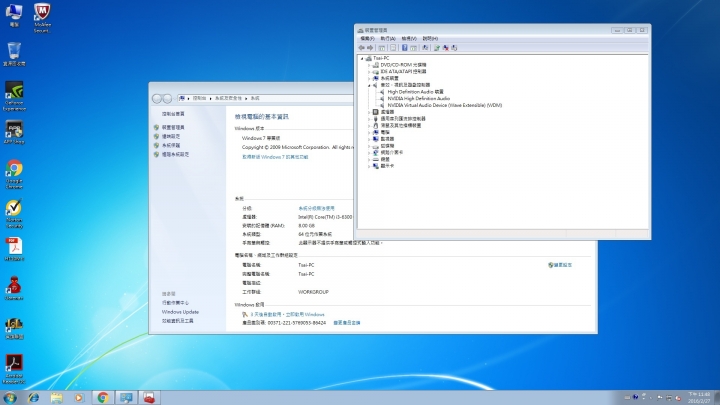Collapse the Tsai-PC root node
Screen dimensions: 720x405
click(x=362, y=58)
